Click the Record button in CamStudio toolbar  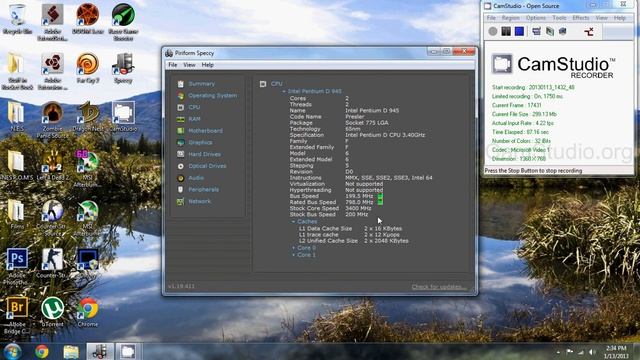point(493,31)
